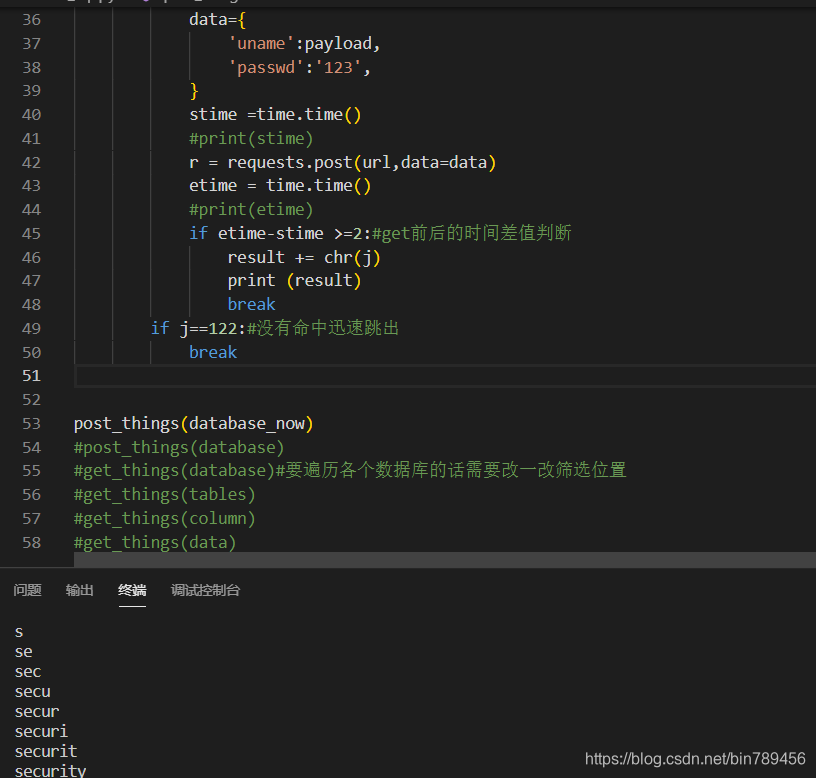Click the text 'post_things(database_now)'

tap(194, 424)
